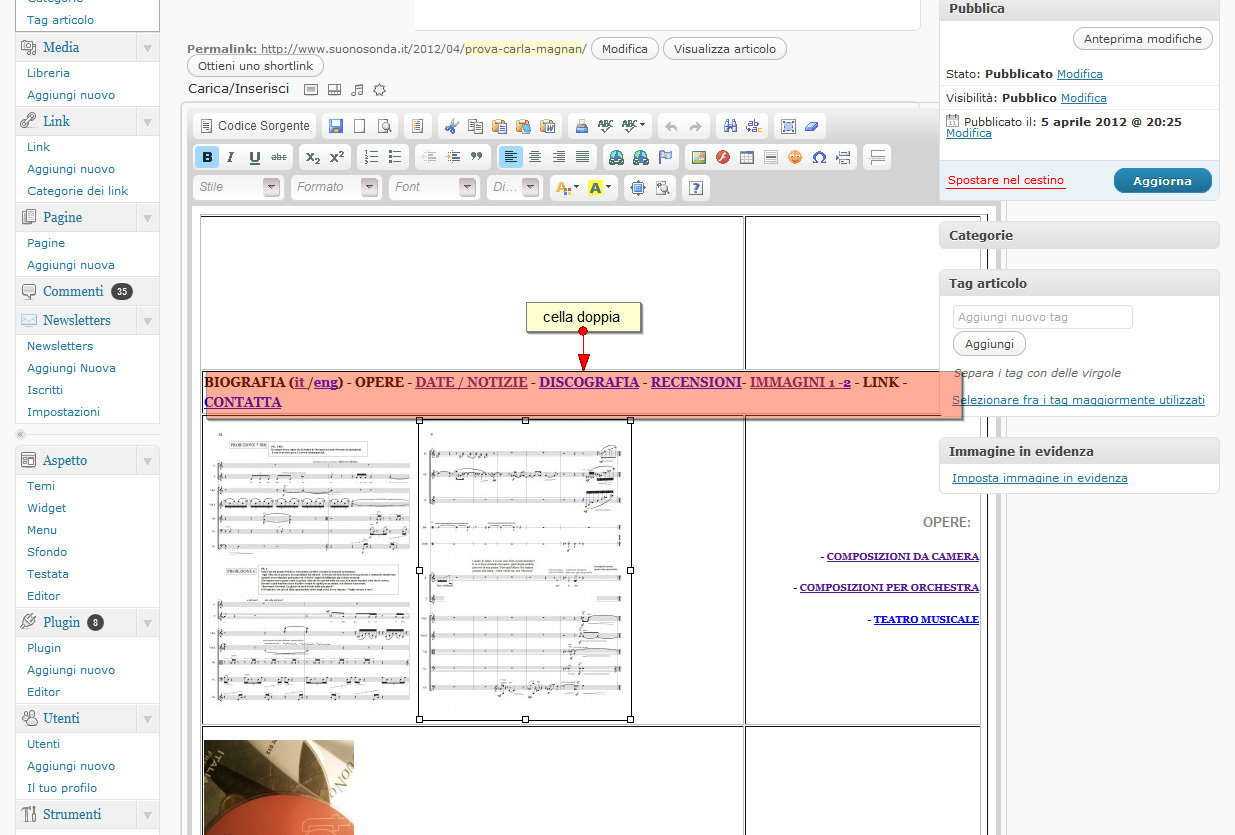This screenshot has width=1235, height=835.
Task: Collapse the Media sidebar section arrow
Action: click(x=147, y=48)
